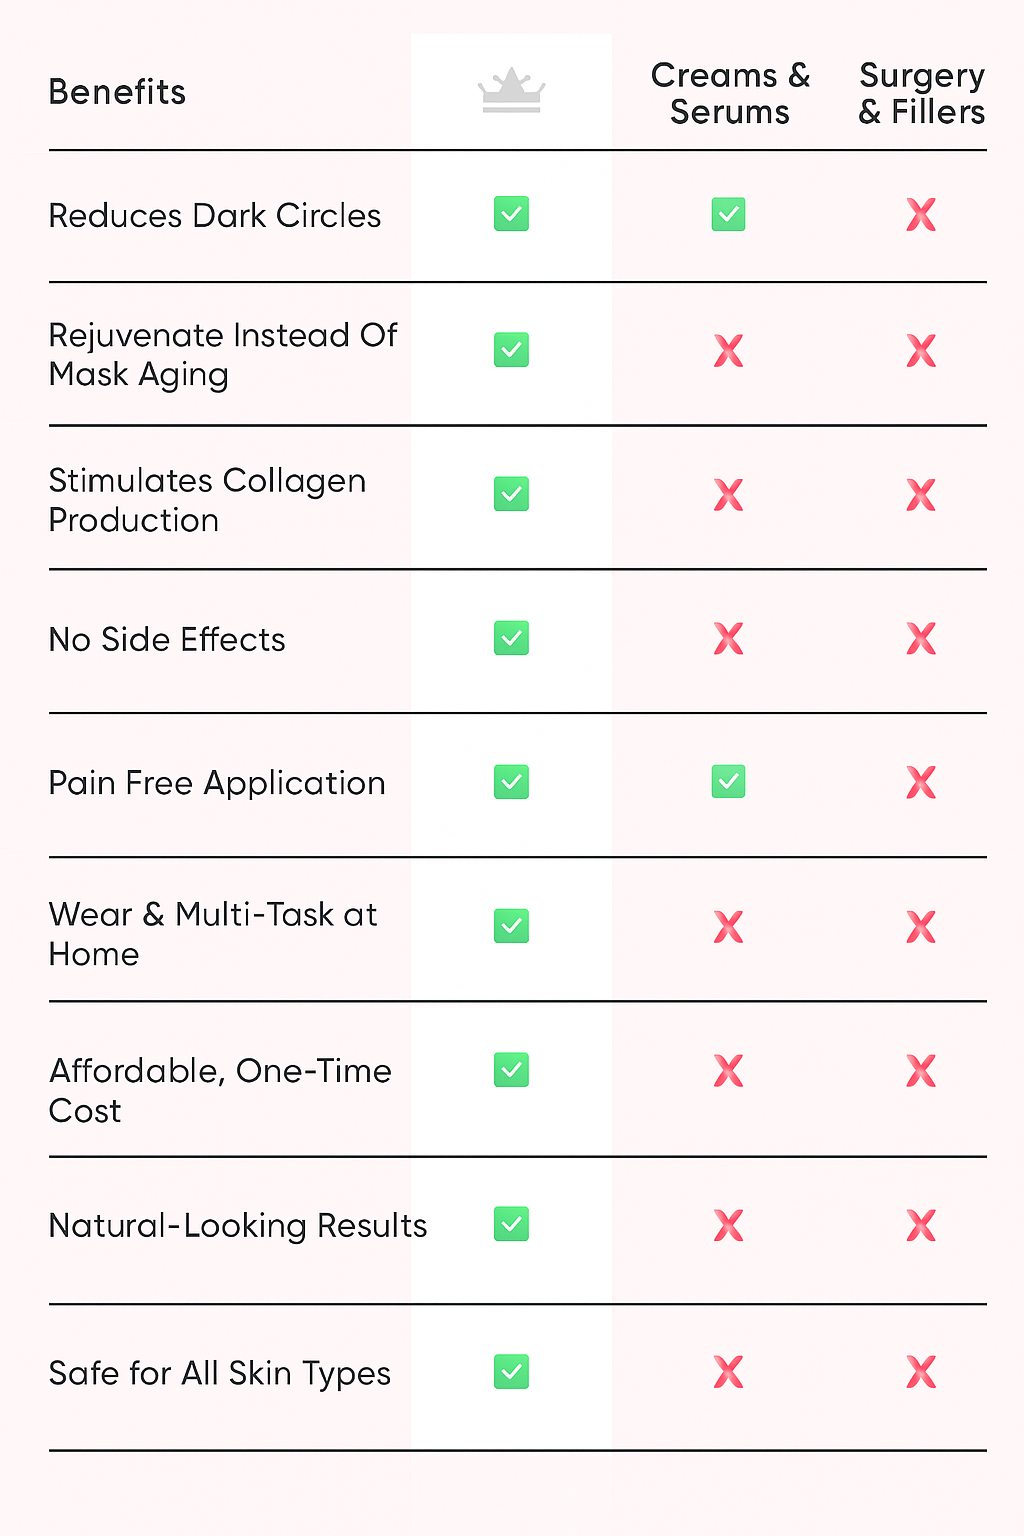Click crown column check for Natural-Looking Results
Screen dimensions: 1024x1536
(x=511, y=1224)
